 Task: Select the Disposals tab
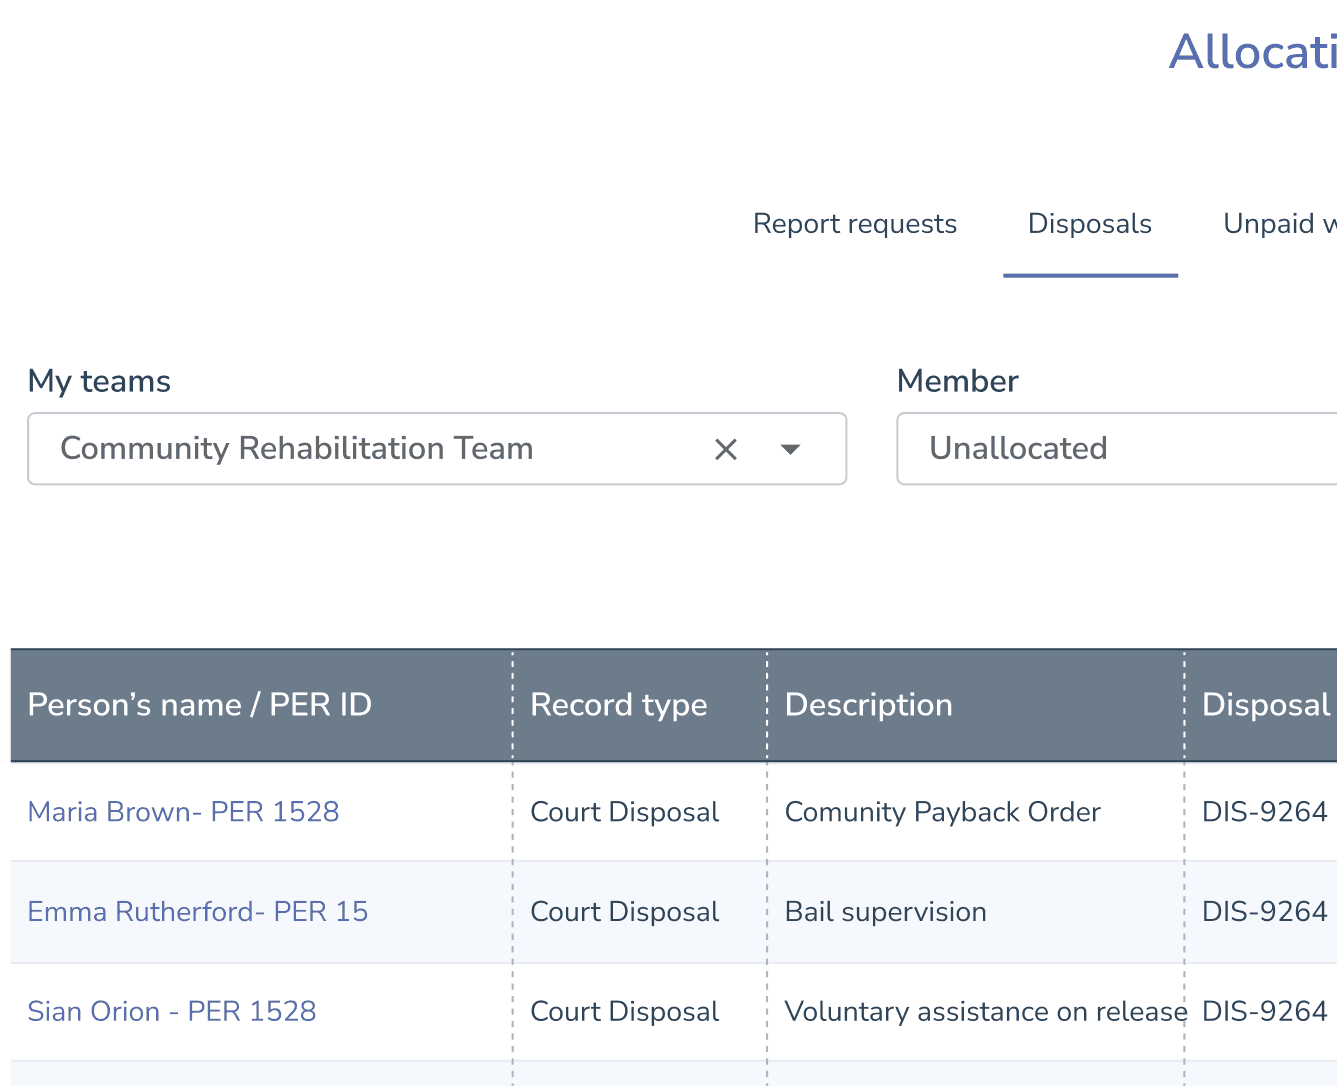click(x=1089, y=224)
